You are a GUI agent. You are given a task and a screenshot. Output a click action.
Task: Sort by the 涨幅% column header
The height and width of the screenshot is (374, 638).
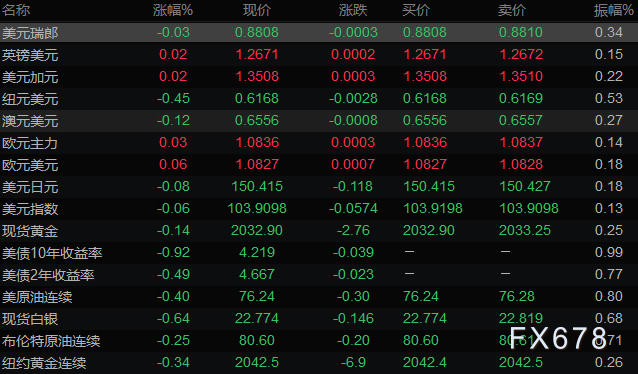(x=173, y=10)
